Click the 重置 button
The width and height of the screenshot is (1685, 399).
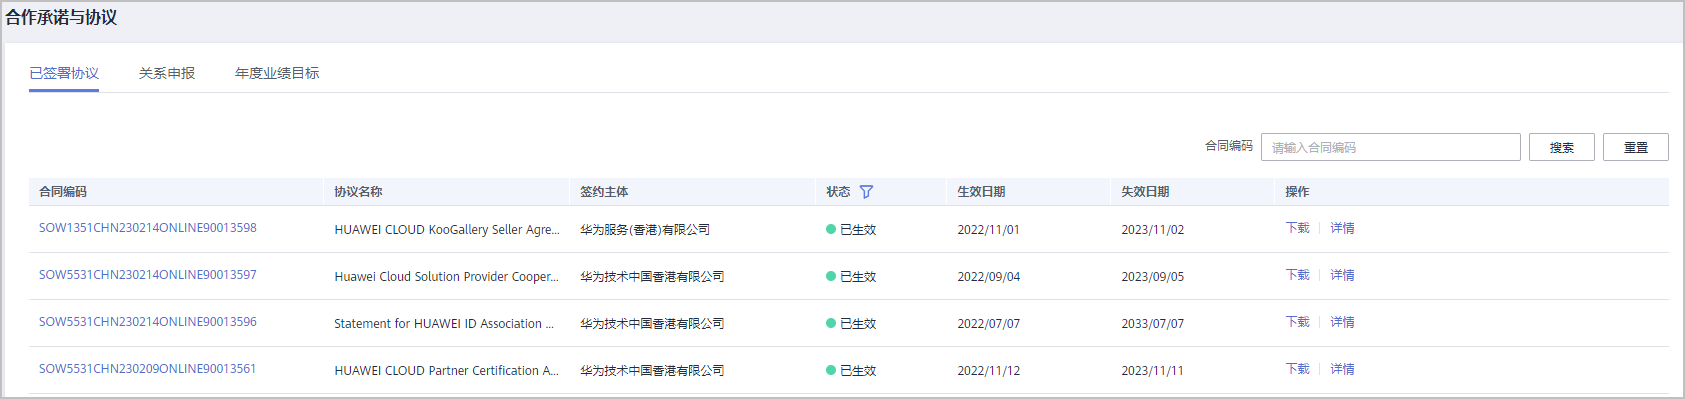click(x=1635, y=147)
